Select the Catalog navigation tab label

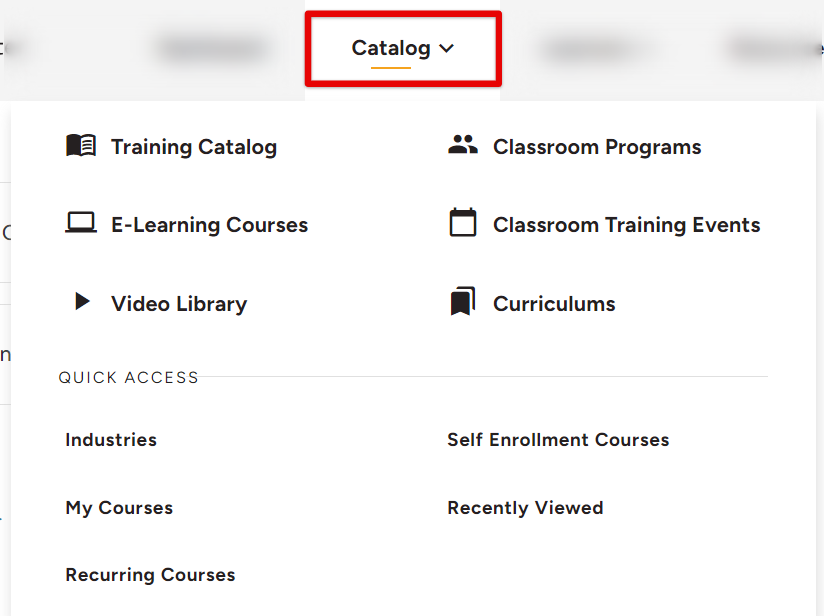391,48
